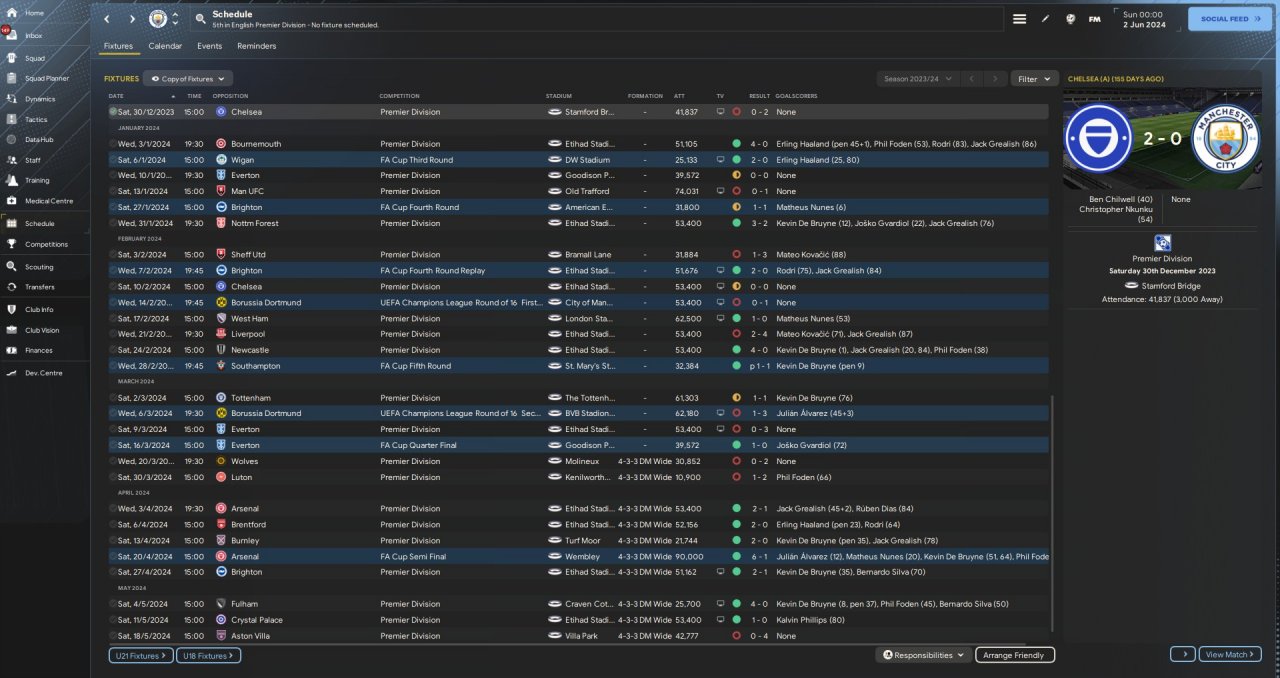Screen dimensions: 1280x678
Task: Click the Social Feed button
Action: point(1229,19)
